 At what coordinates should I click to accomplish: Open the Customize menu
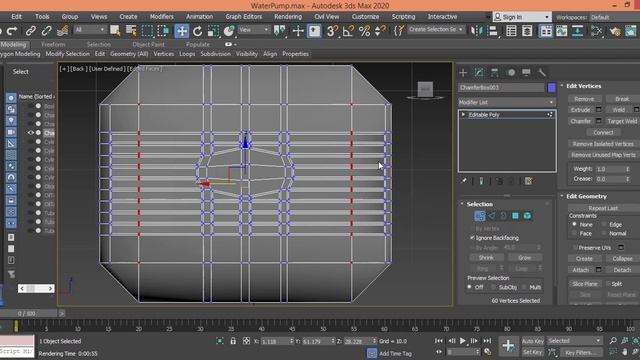(365, 17)
